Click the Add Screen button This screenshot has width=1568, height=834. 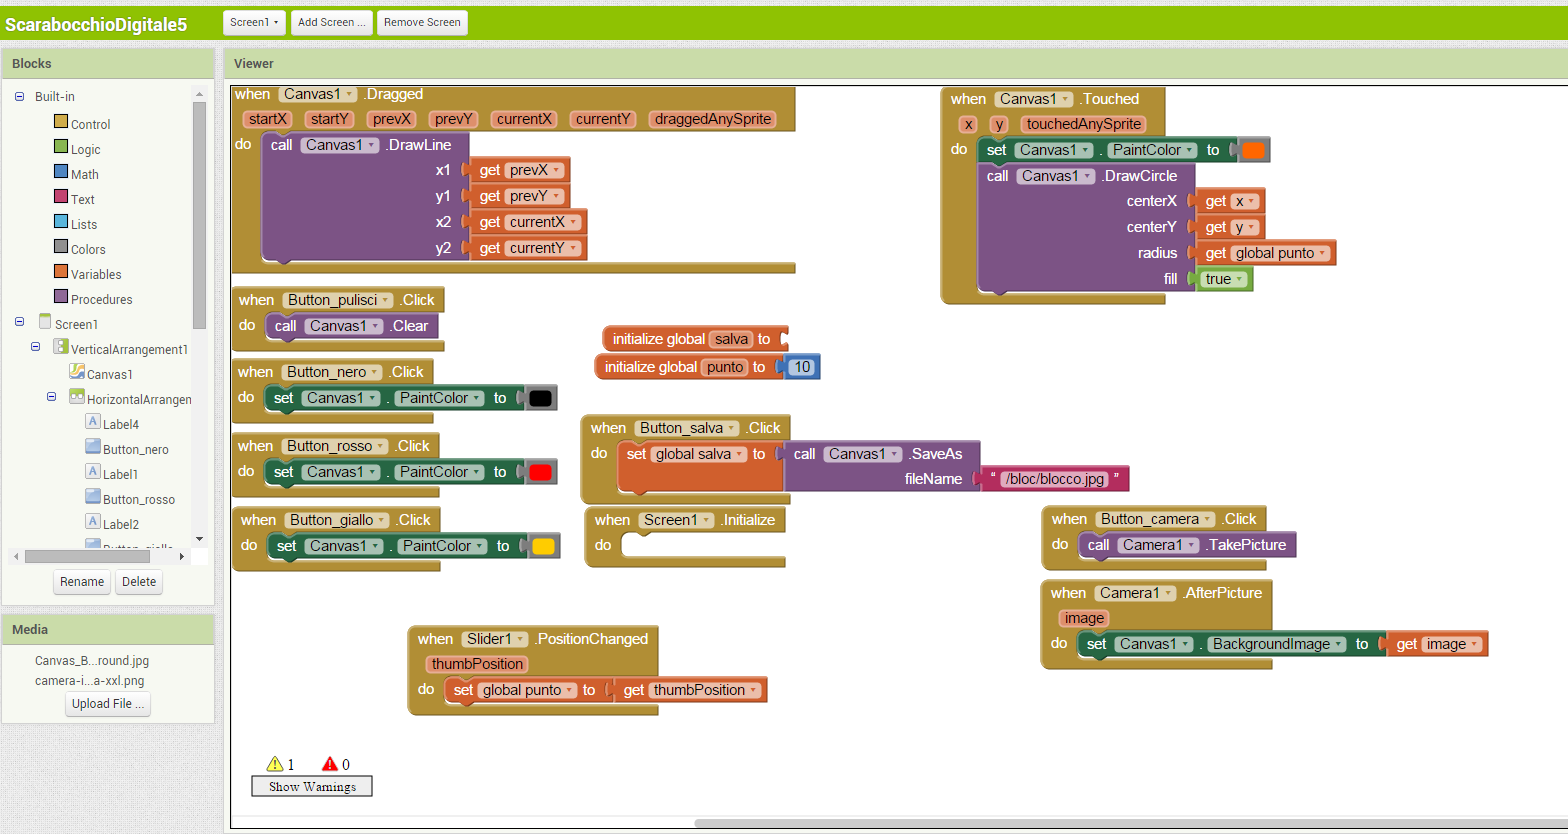[x=331, y=22]
